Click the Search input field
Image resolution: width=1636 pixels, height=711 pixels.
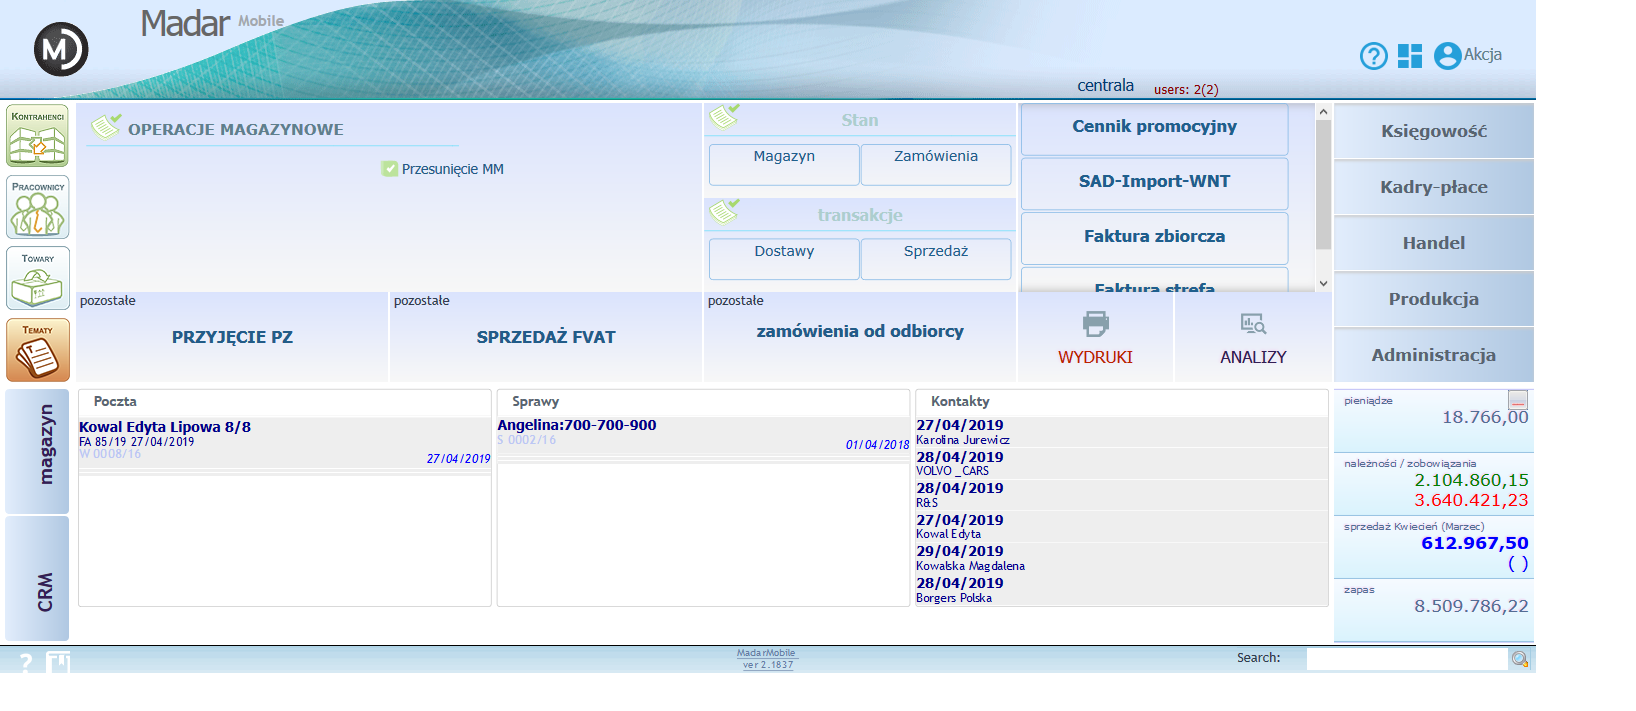[1406, 659]
